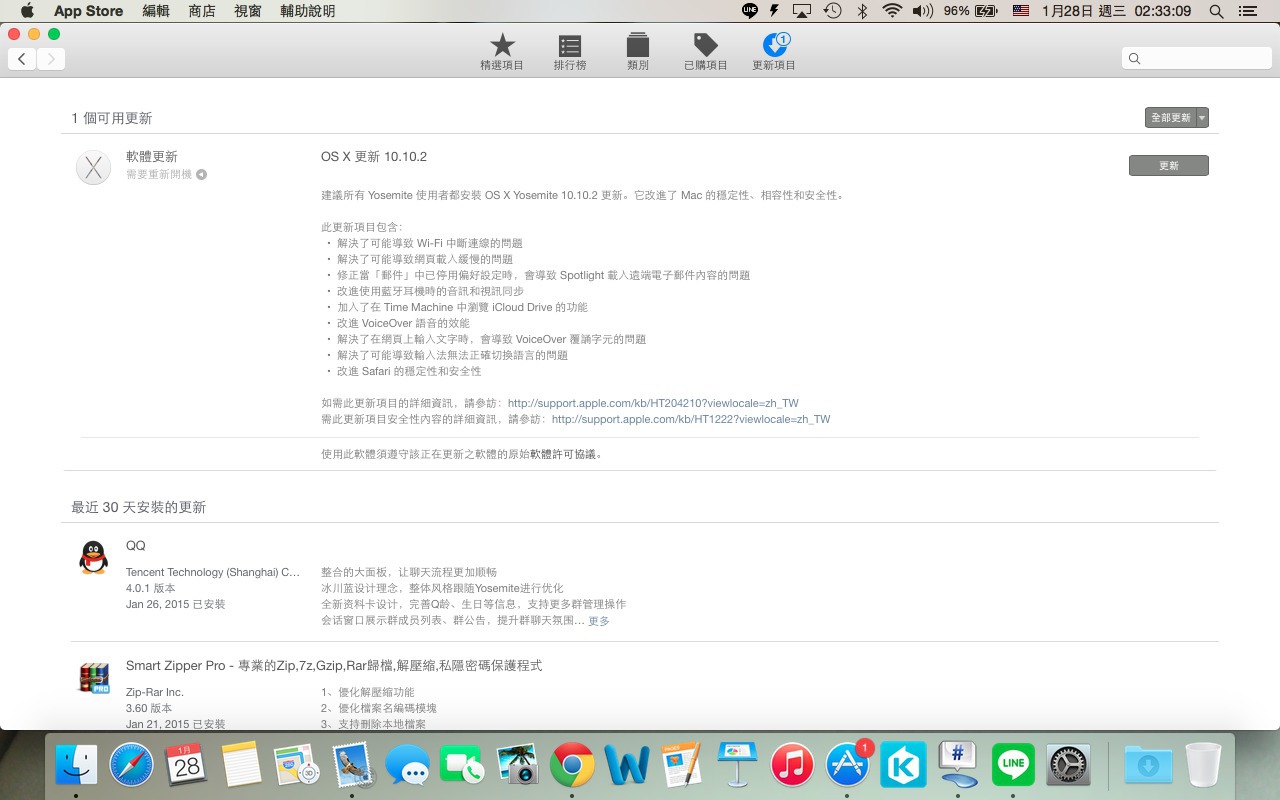Open Finder from the Dock
Screen dimensions: 1280x800
pyautogui.click(x=76, y=766)
